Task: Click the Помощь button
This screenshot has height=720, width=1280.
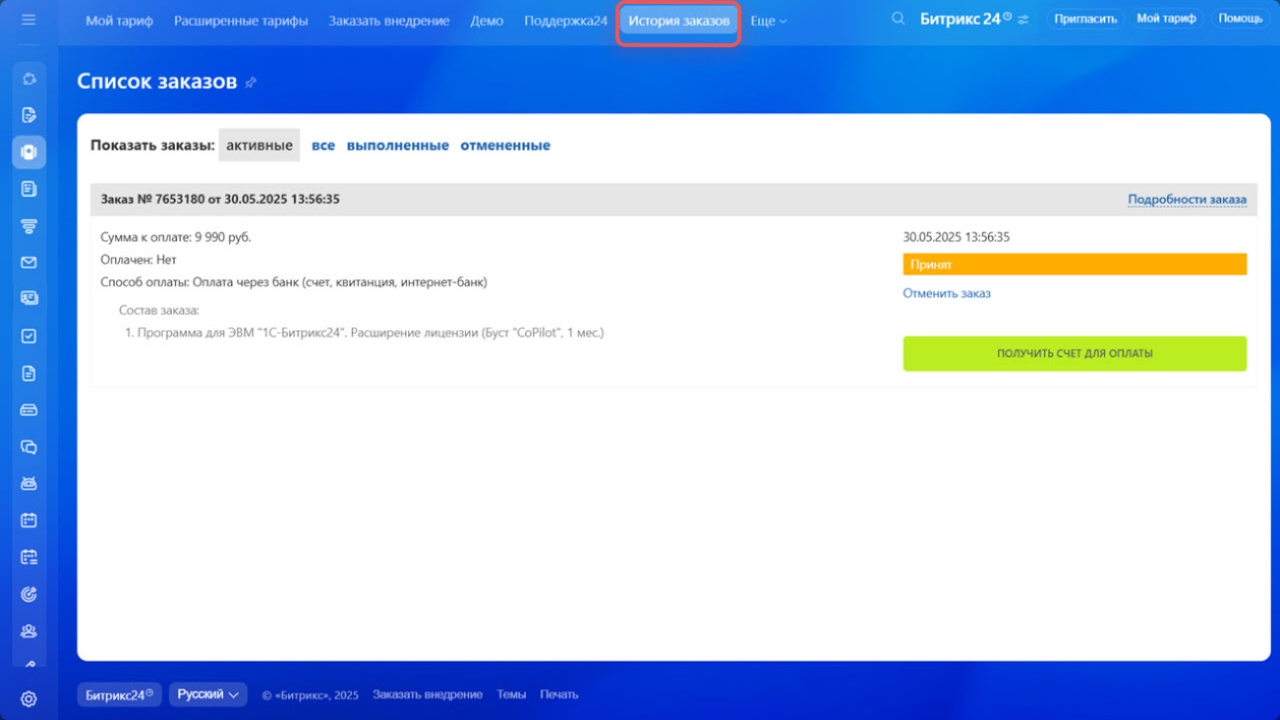Action: point(1240,19)
